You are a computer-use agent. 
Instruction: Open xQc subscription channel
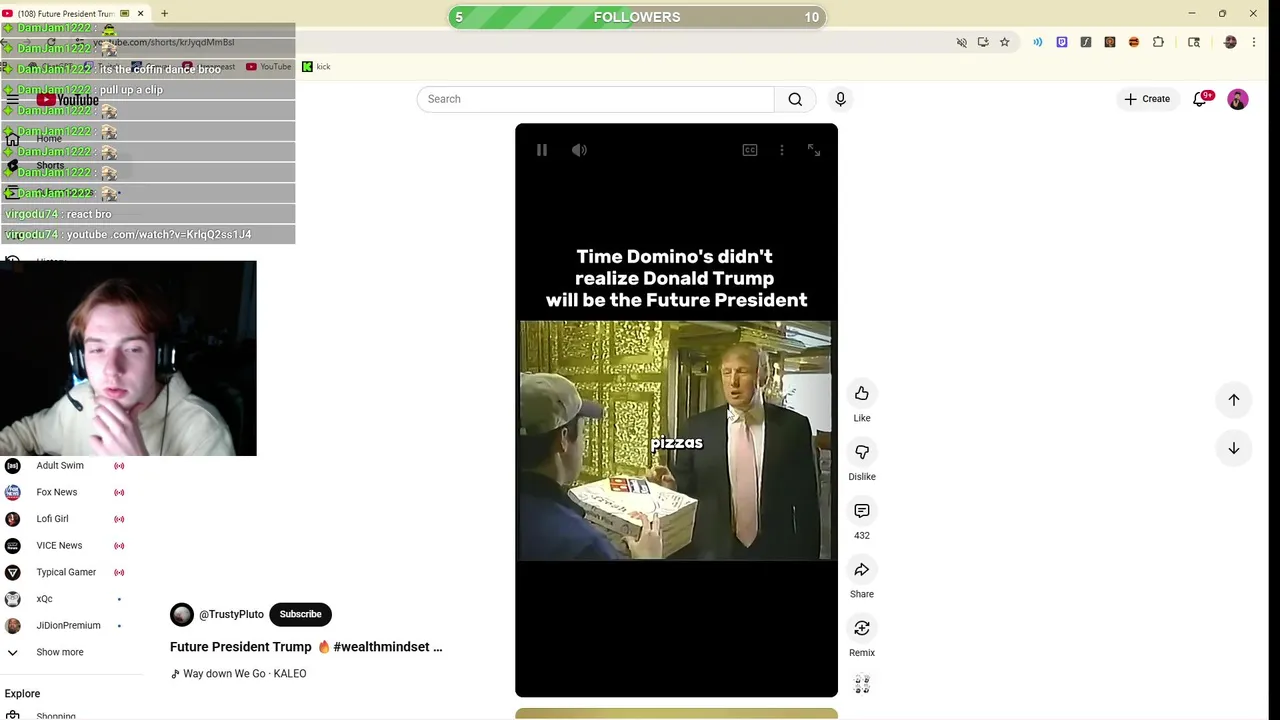coord(44,599)
